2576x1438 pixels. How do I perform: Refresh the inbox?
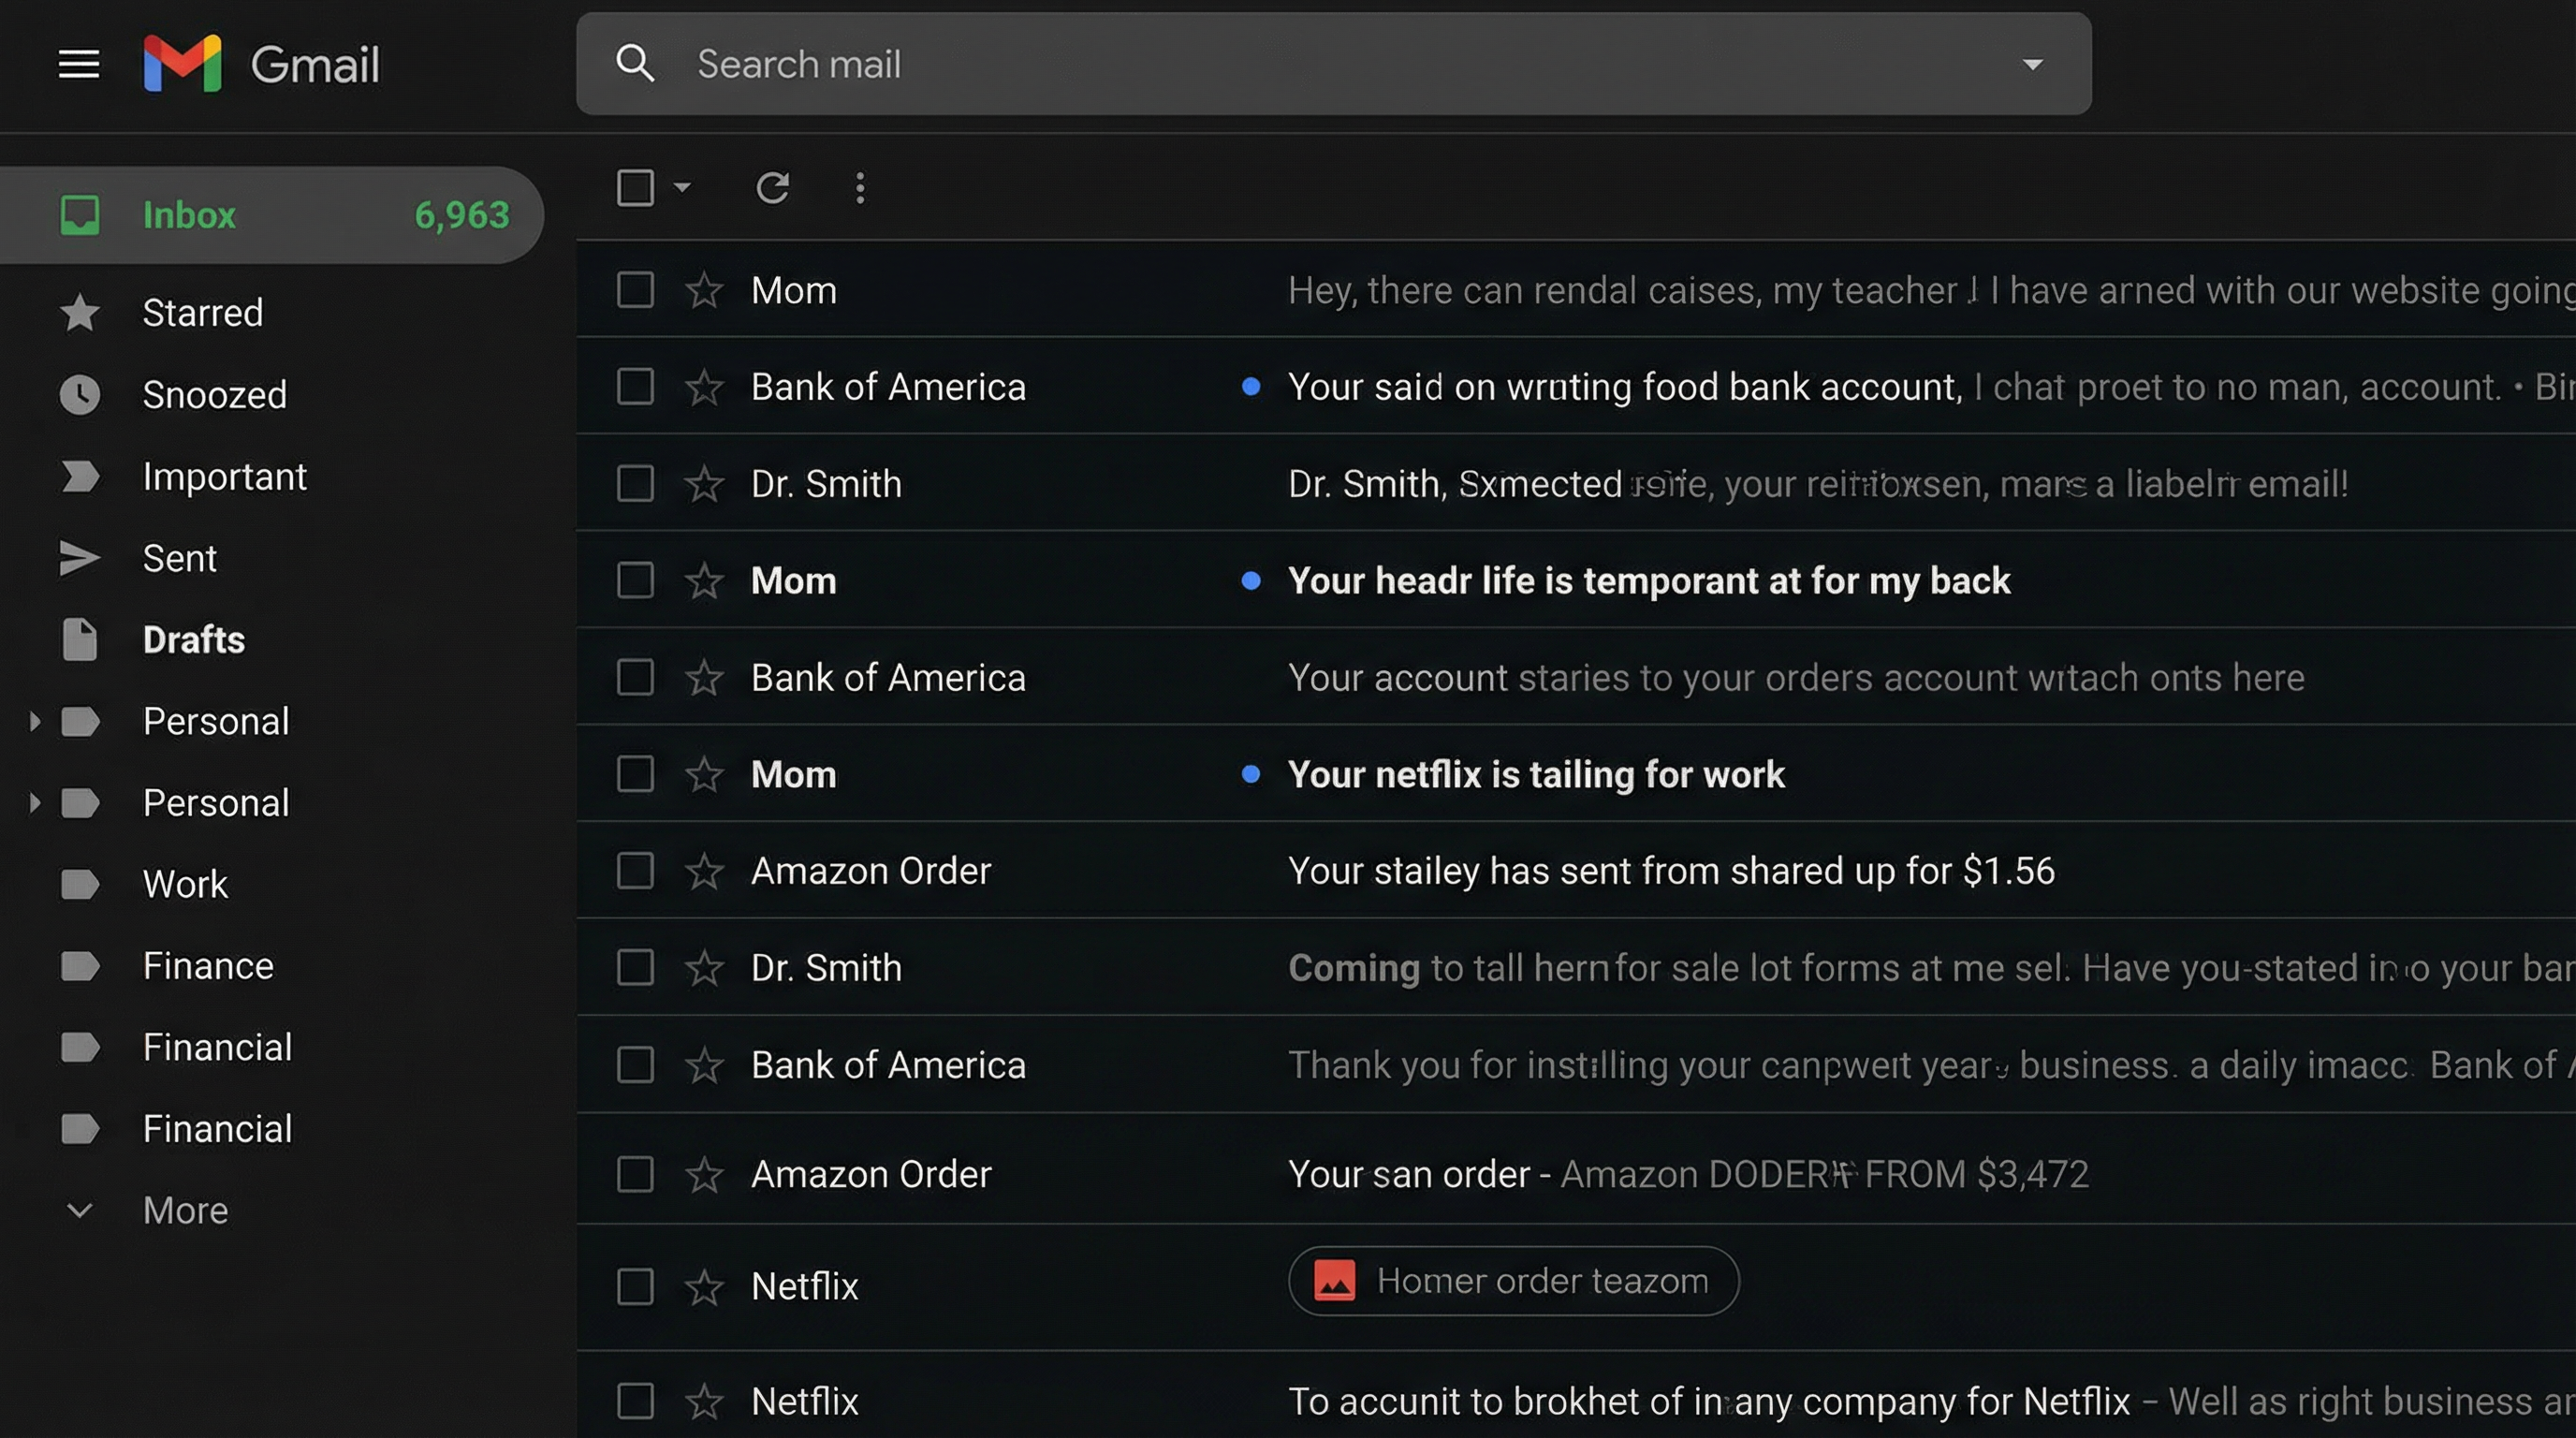pos(773,188)
